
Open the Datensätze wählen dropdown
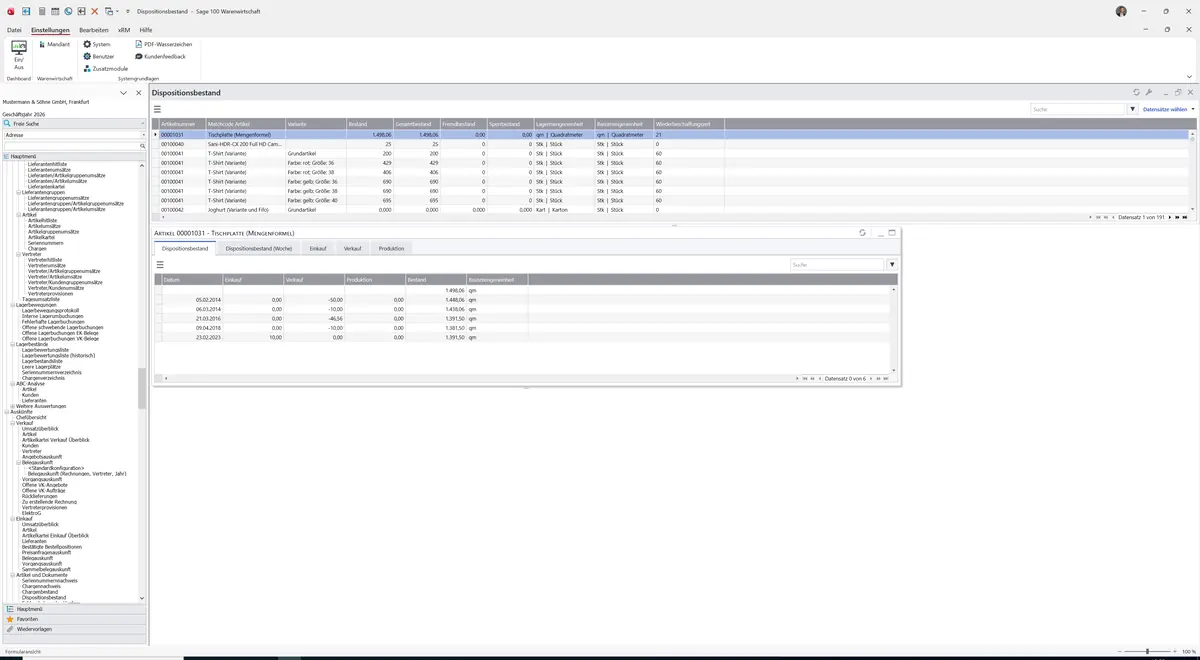[x=1168, y=109]
